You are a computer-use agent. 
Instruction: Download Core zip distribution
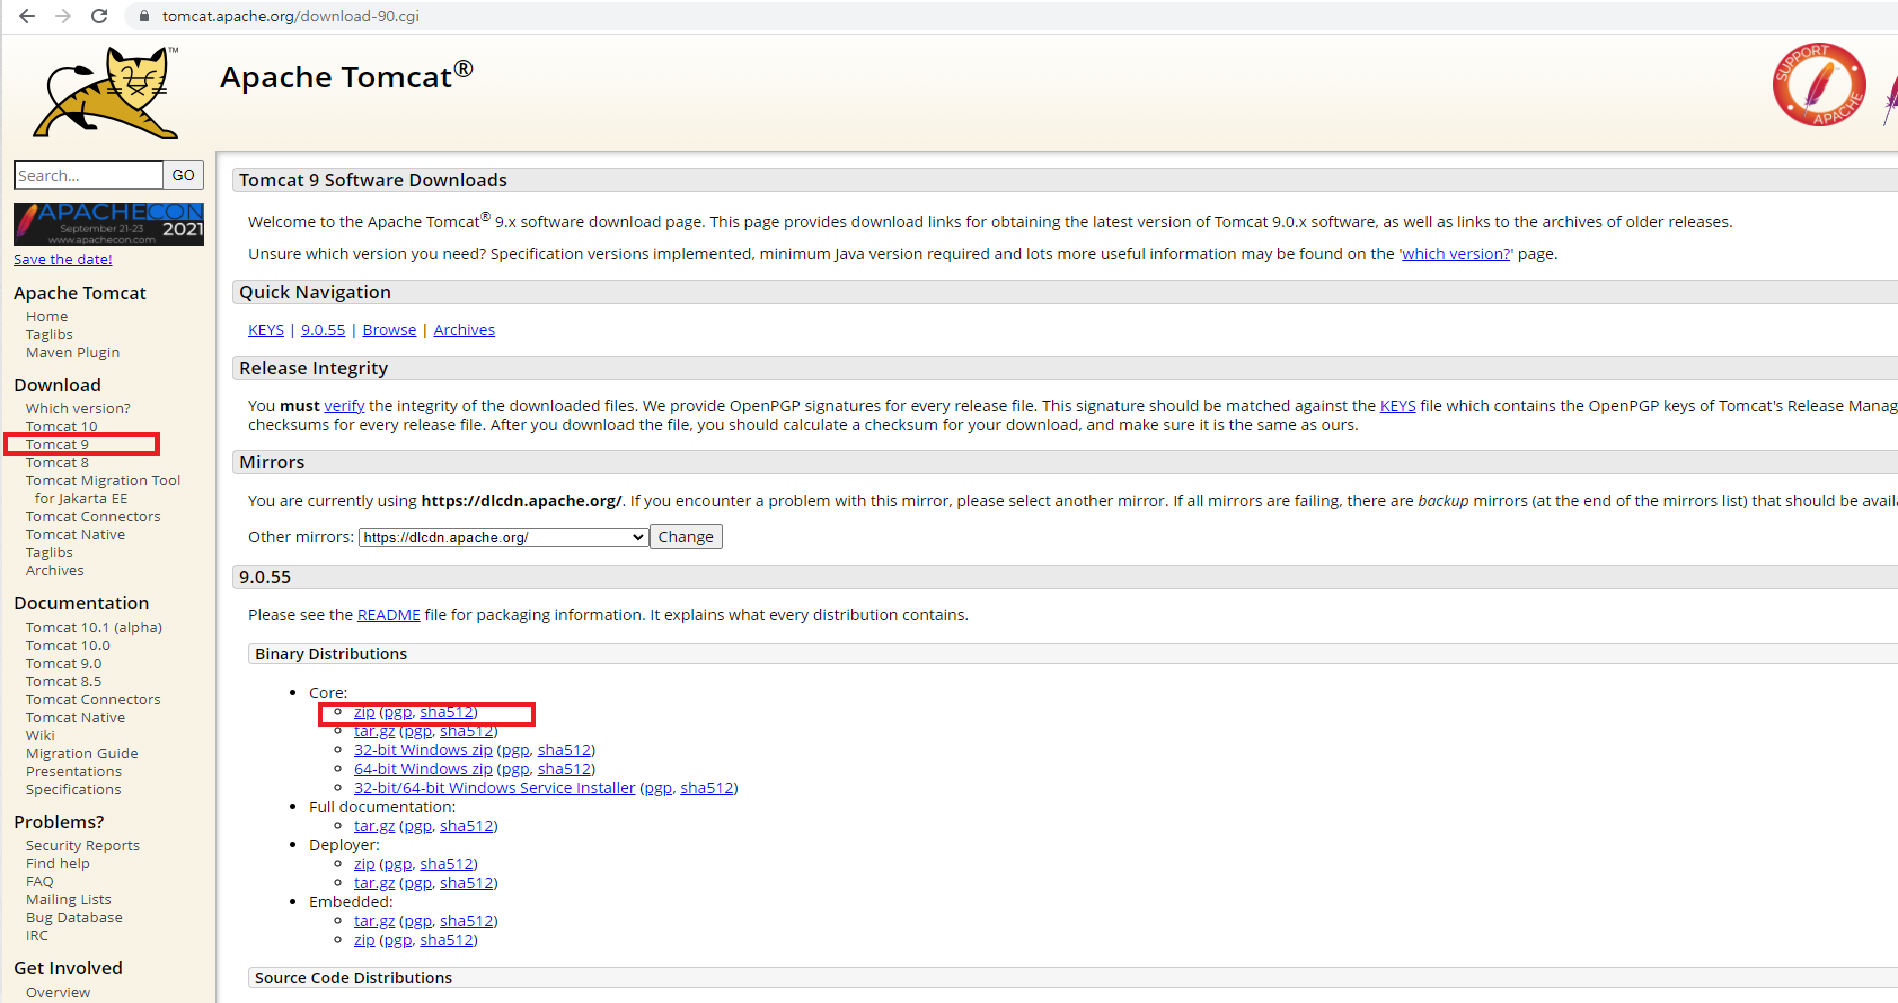pyautogui.click(x=364, y=712)
